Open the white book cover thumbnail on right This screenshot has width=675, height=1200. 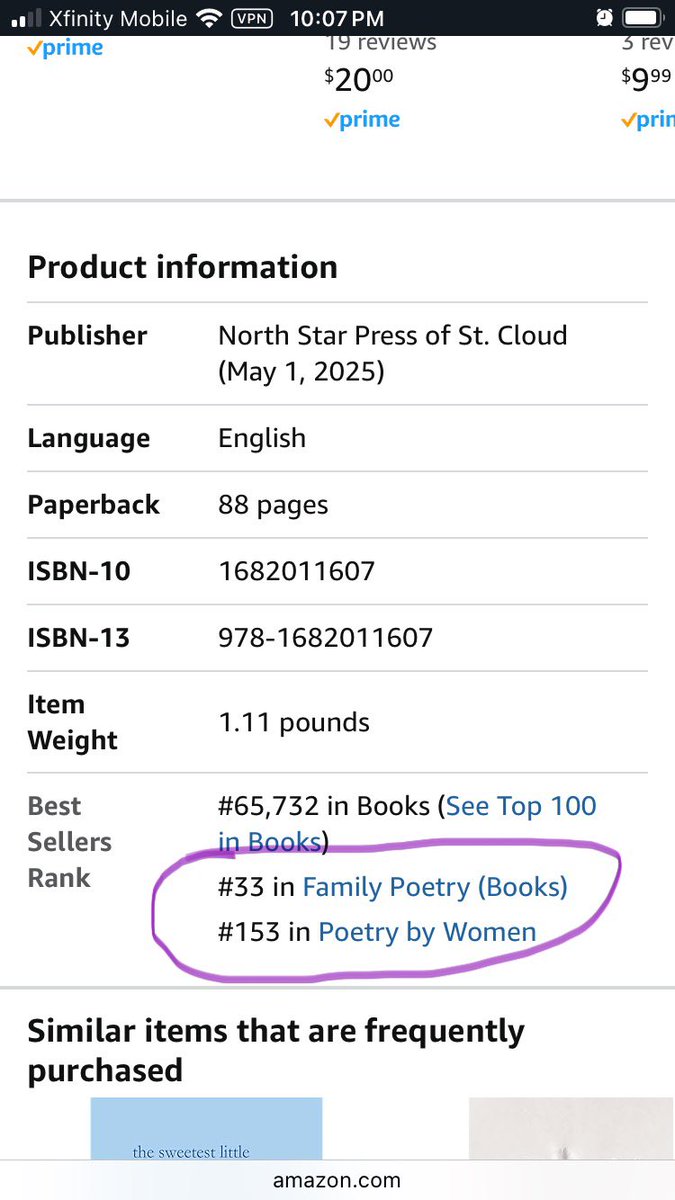tap(572, 1129)
